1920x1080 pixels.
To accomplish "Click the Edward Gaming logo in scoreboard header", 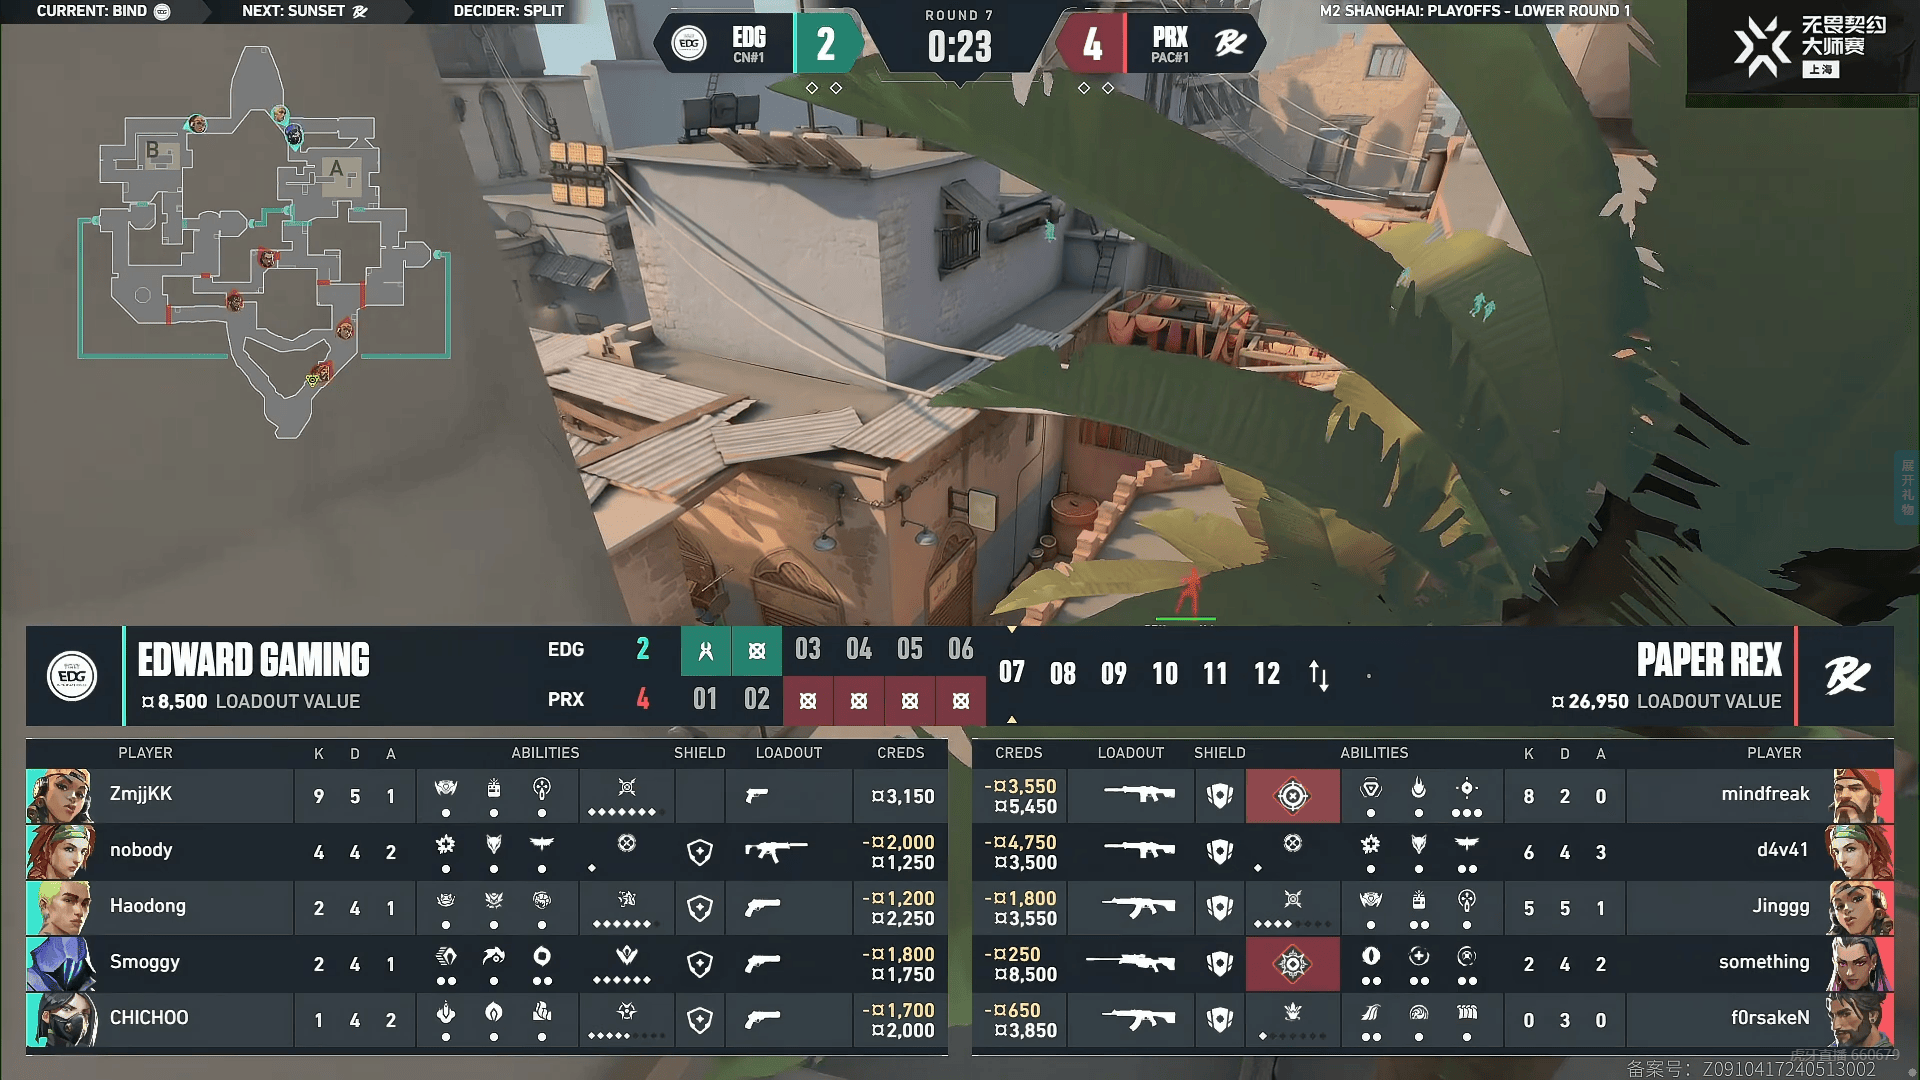I will 72,676.
